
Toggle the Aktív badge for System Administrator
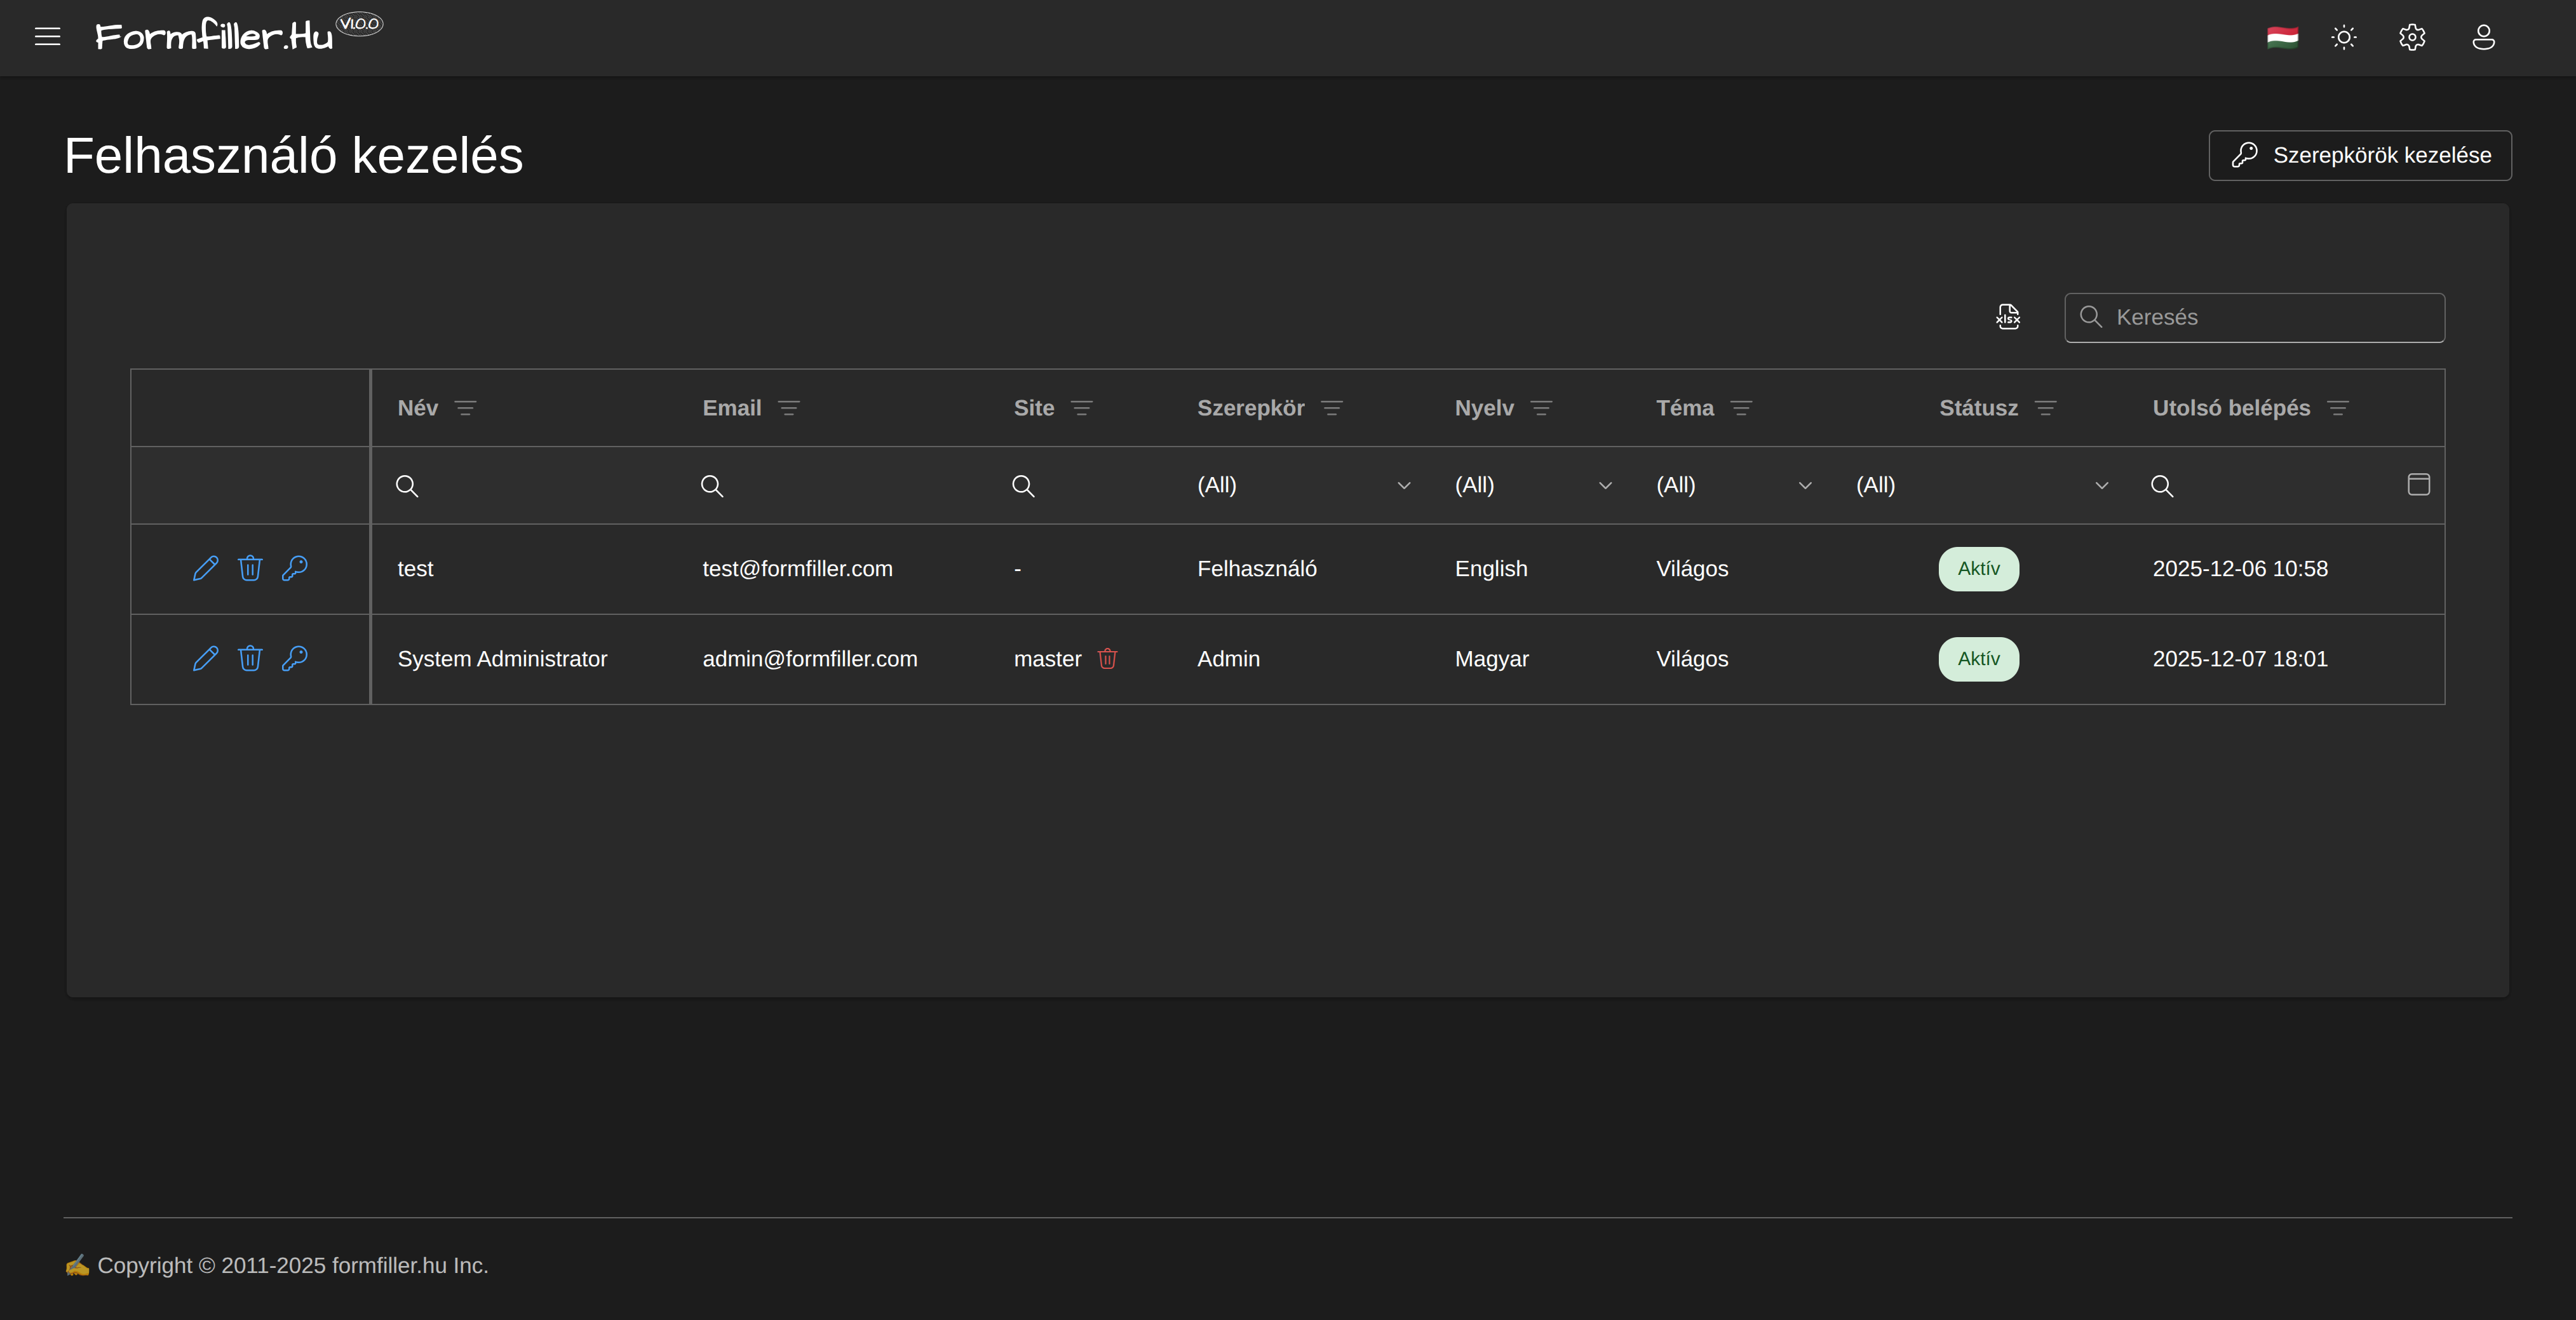click(1978, 659)
